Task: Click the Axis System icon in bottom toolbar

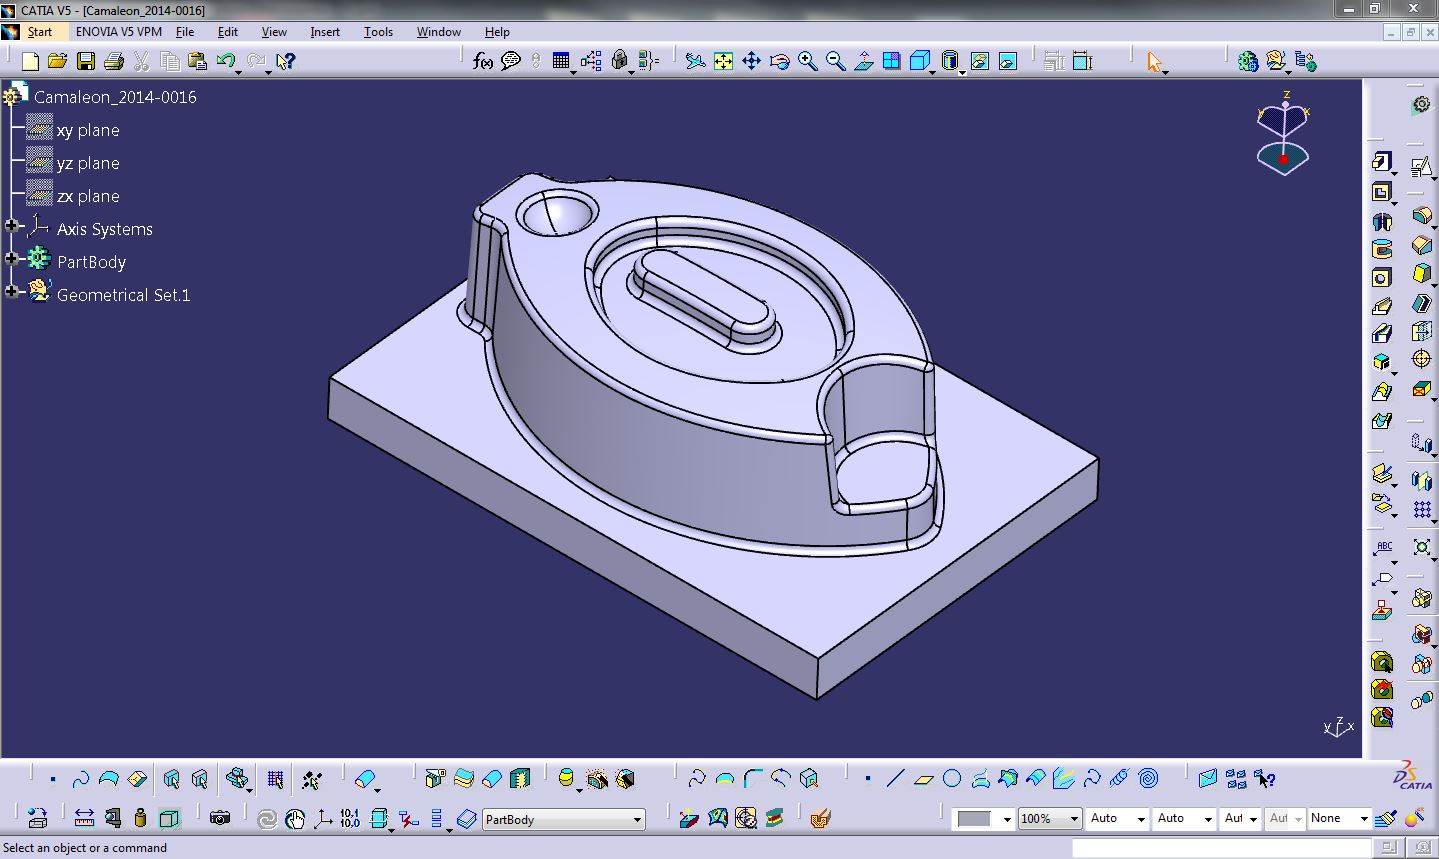Action: (x=323, y=818)
